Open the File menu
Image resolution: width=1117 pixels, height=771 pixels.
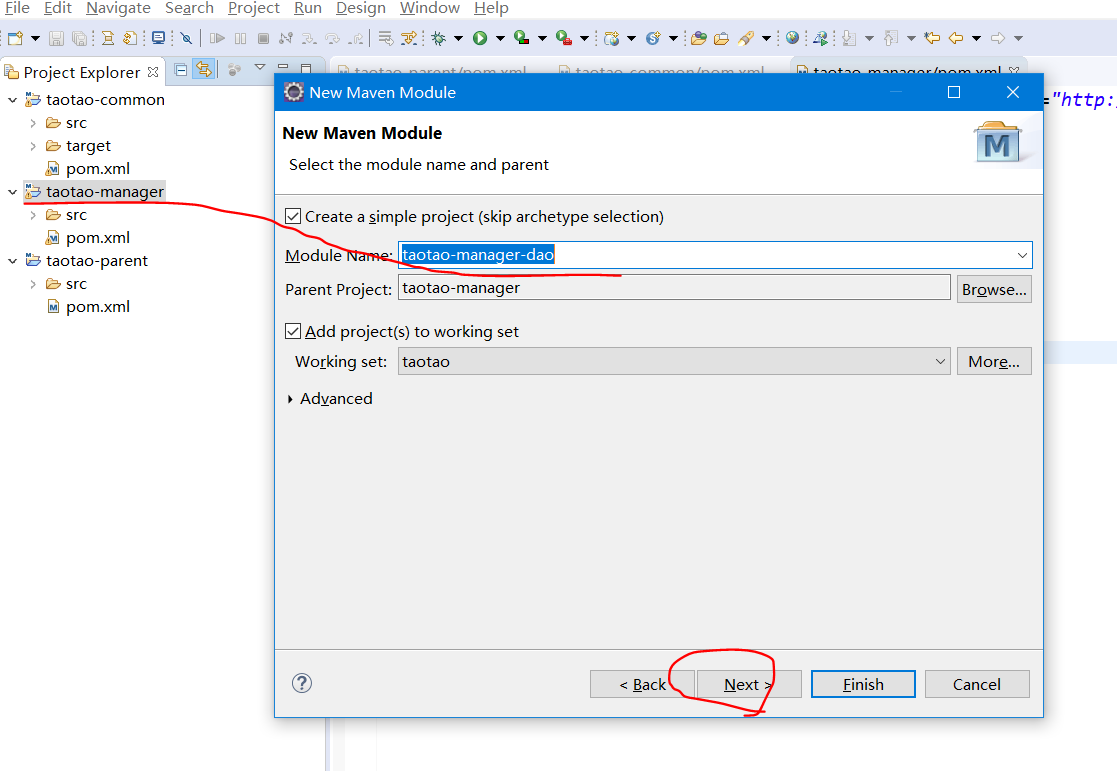pyautogui.click(x=17, y=9)
